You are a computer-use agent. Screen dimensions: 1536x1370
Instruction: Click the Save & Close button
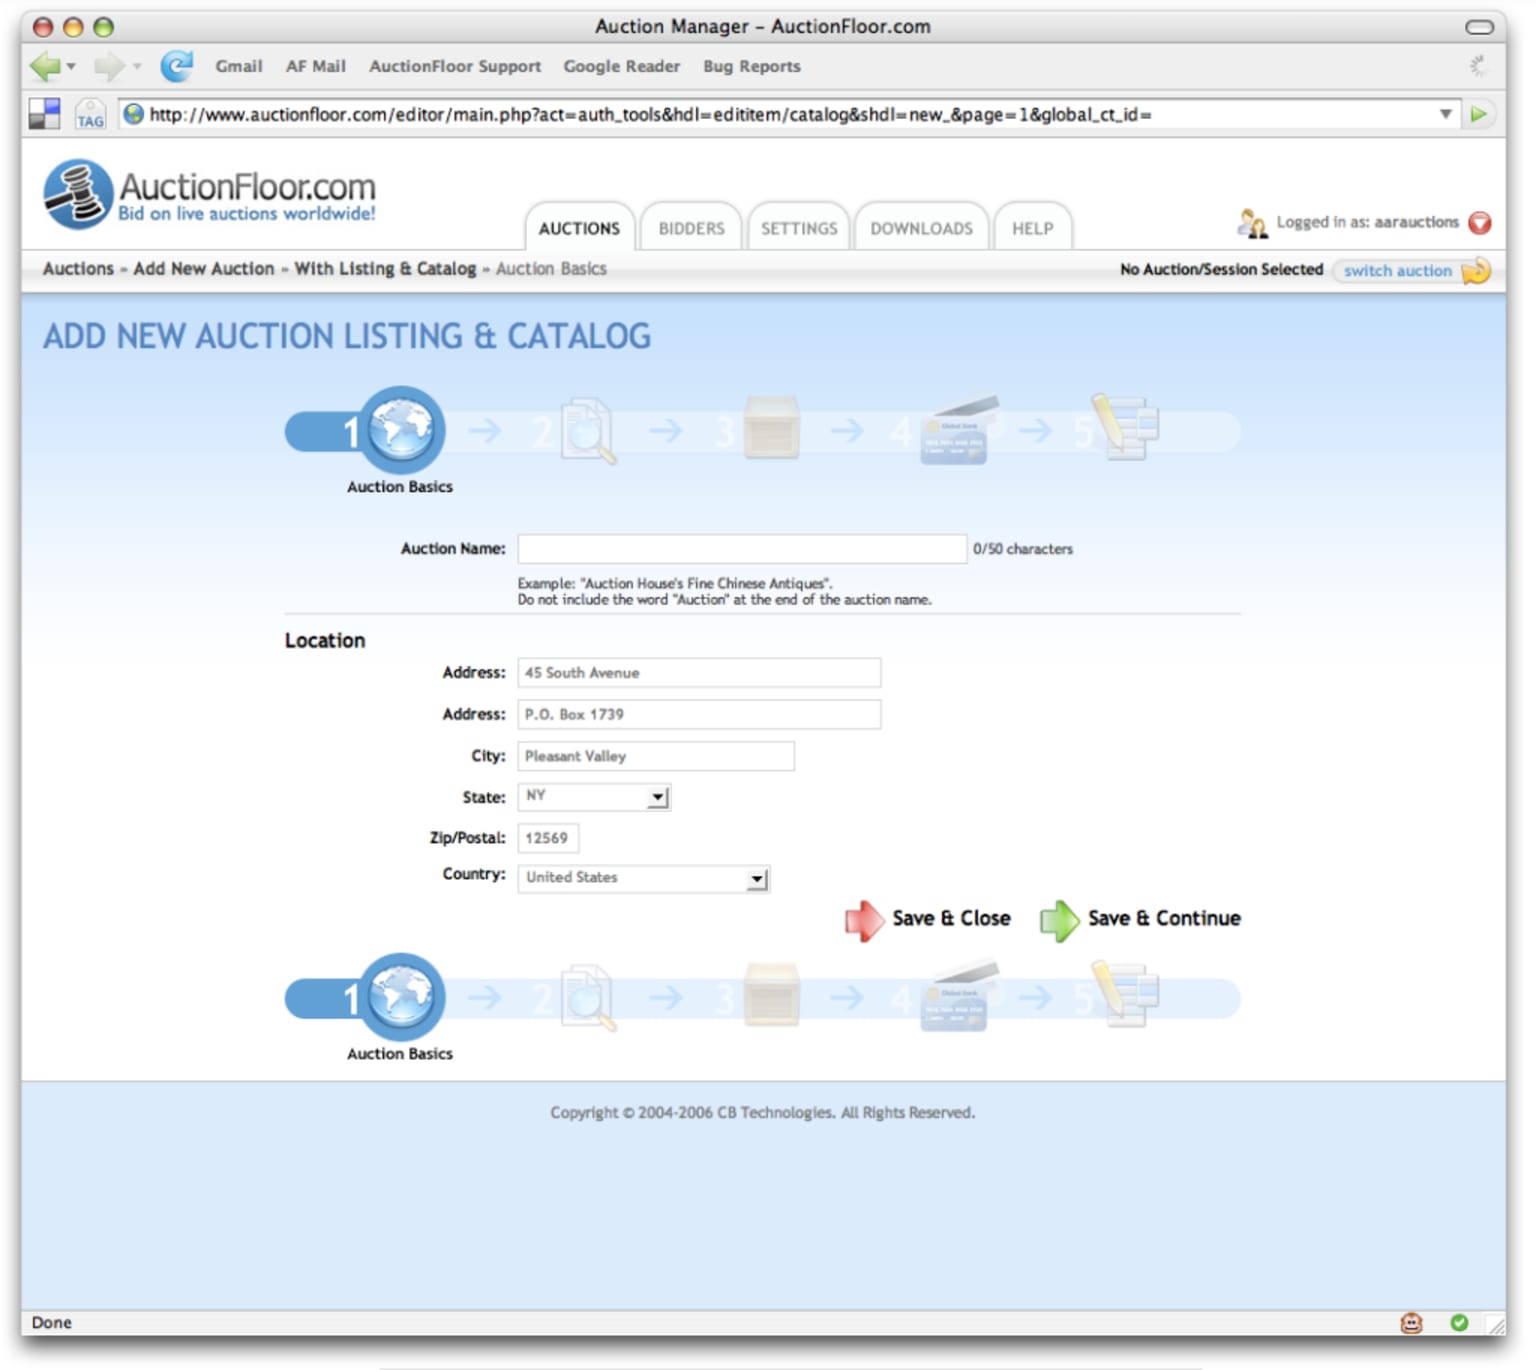928,919
